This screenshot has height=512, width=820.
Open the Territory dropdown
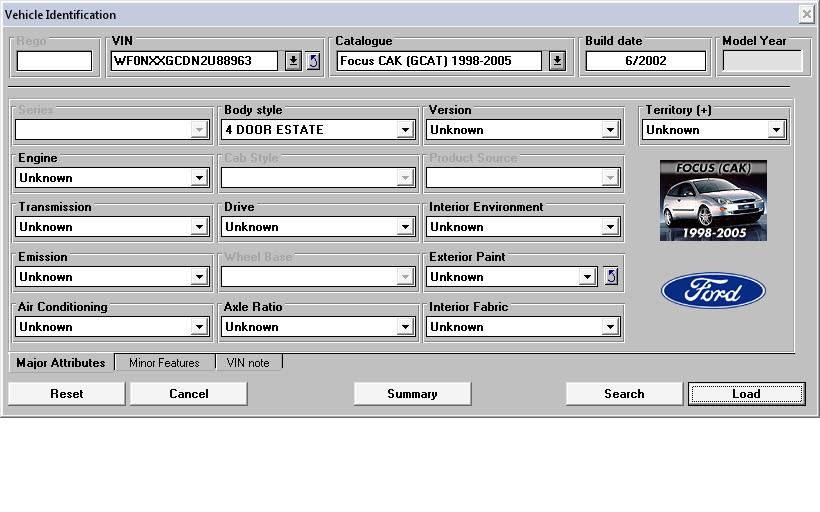(x=776, y=130)
